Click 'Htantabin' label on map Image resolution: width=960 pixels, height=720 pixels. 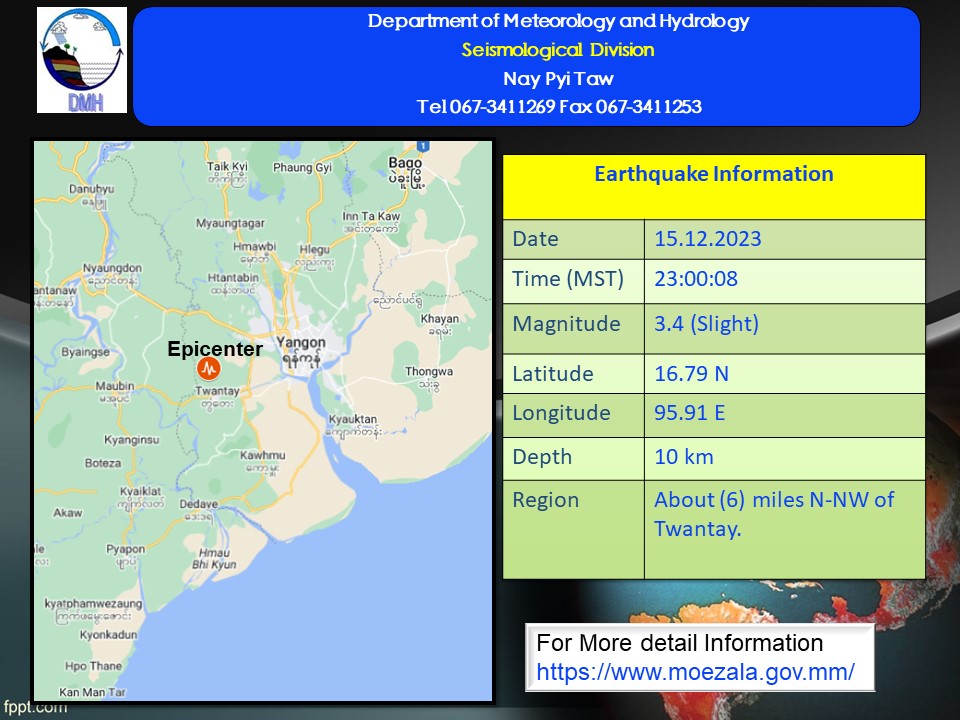pos(233,277)
